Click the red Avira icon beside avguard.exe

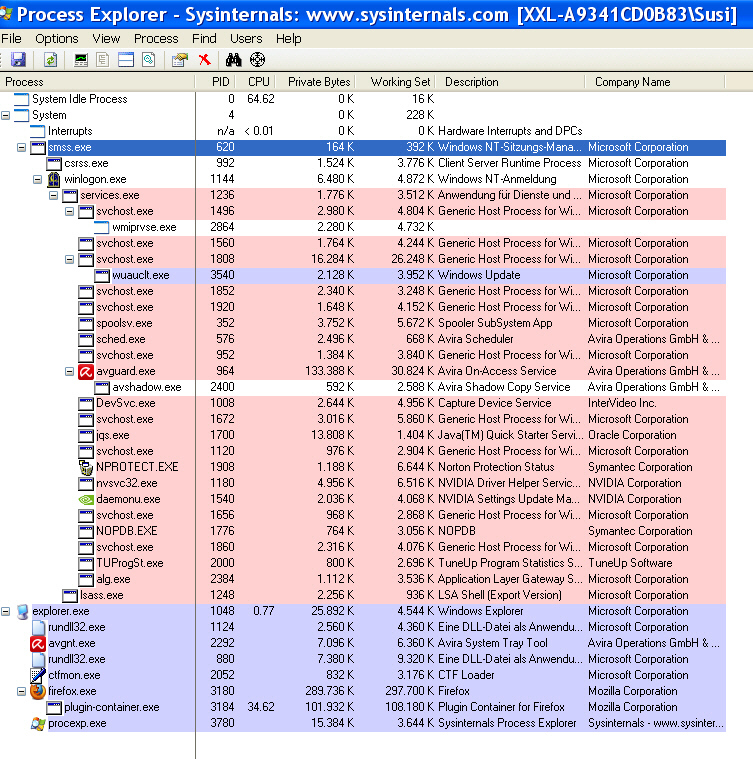click(x=86, y=371)
